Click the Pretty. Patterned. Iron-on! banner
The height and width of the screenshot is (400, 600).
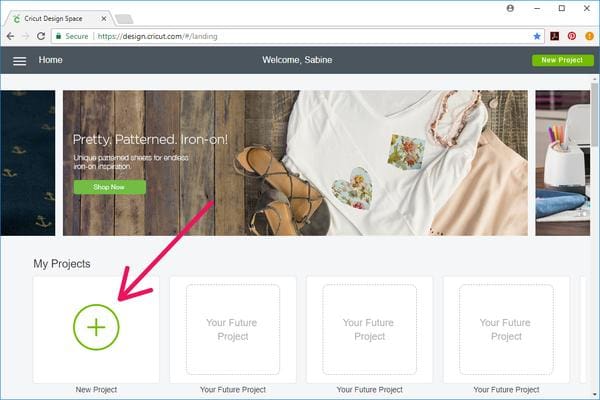[295, 163]
